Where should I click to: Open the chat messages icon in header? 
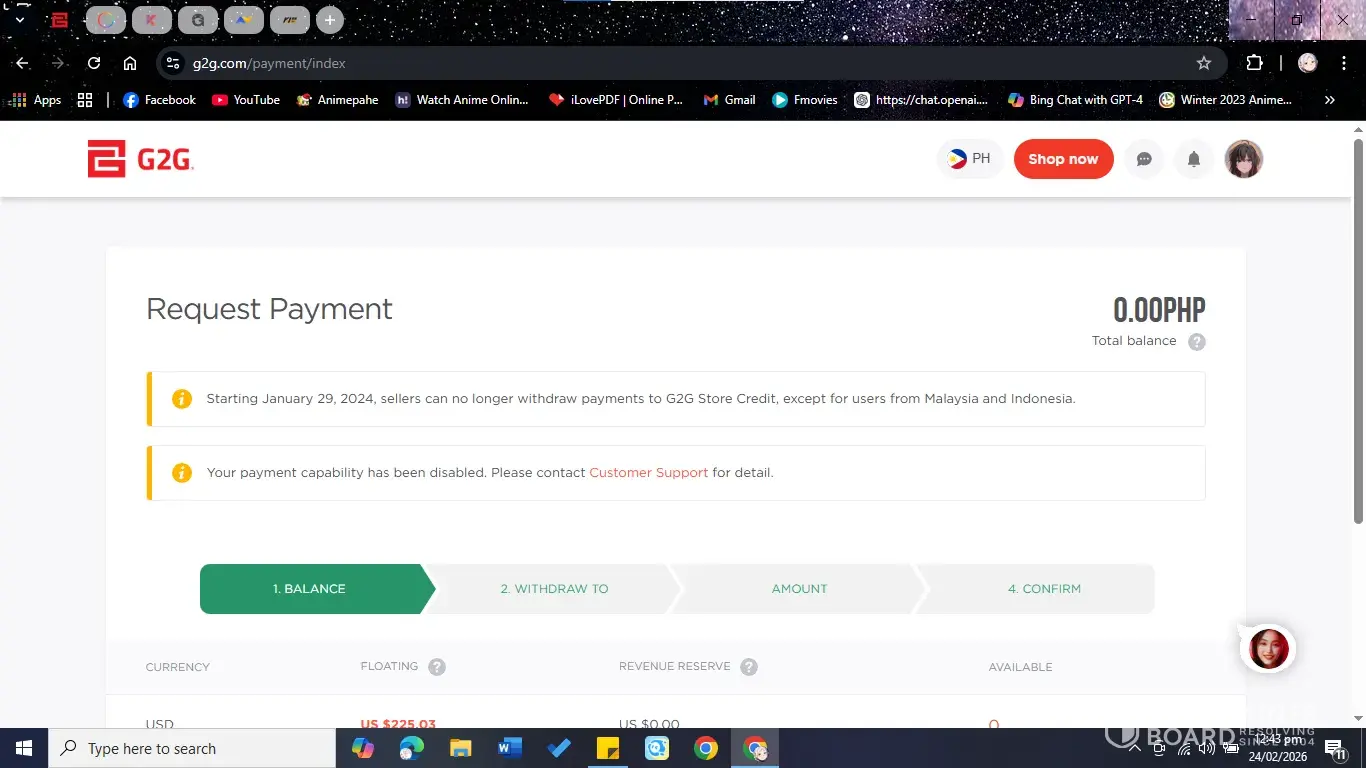pos(1144,159)
